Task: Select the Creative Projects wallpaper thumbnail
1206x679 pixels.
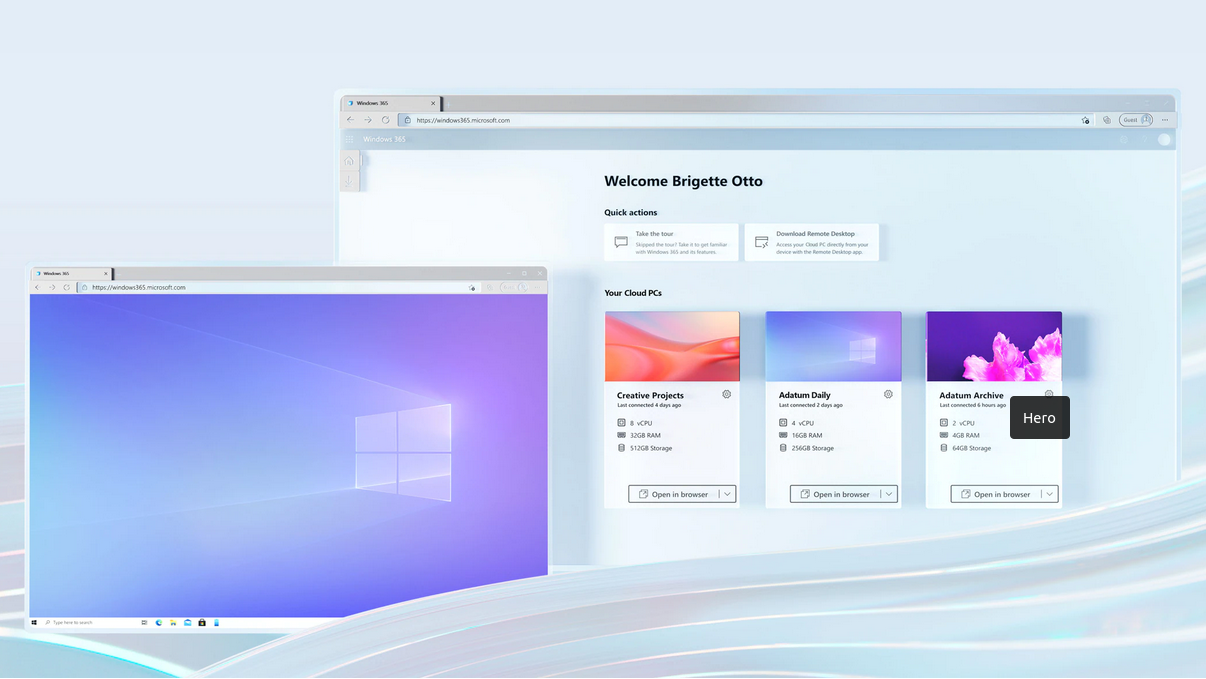Action: 672,346
